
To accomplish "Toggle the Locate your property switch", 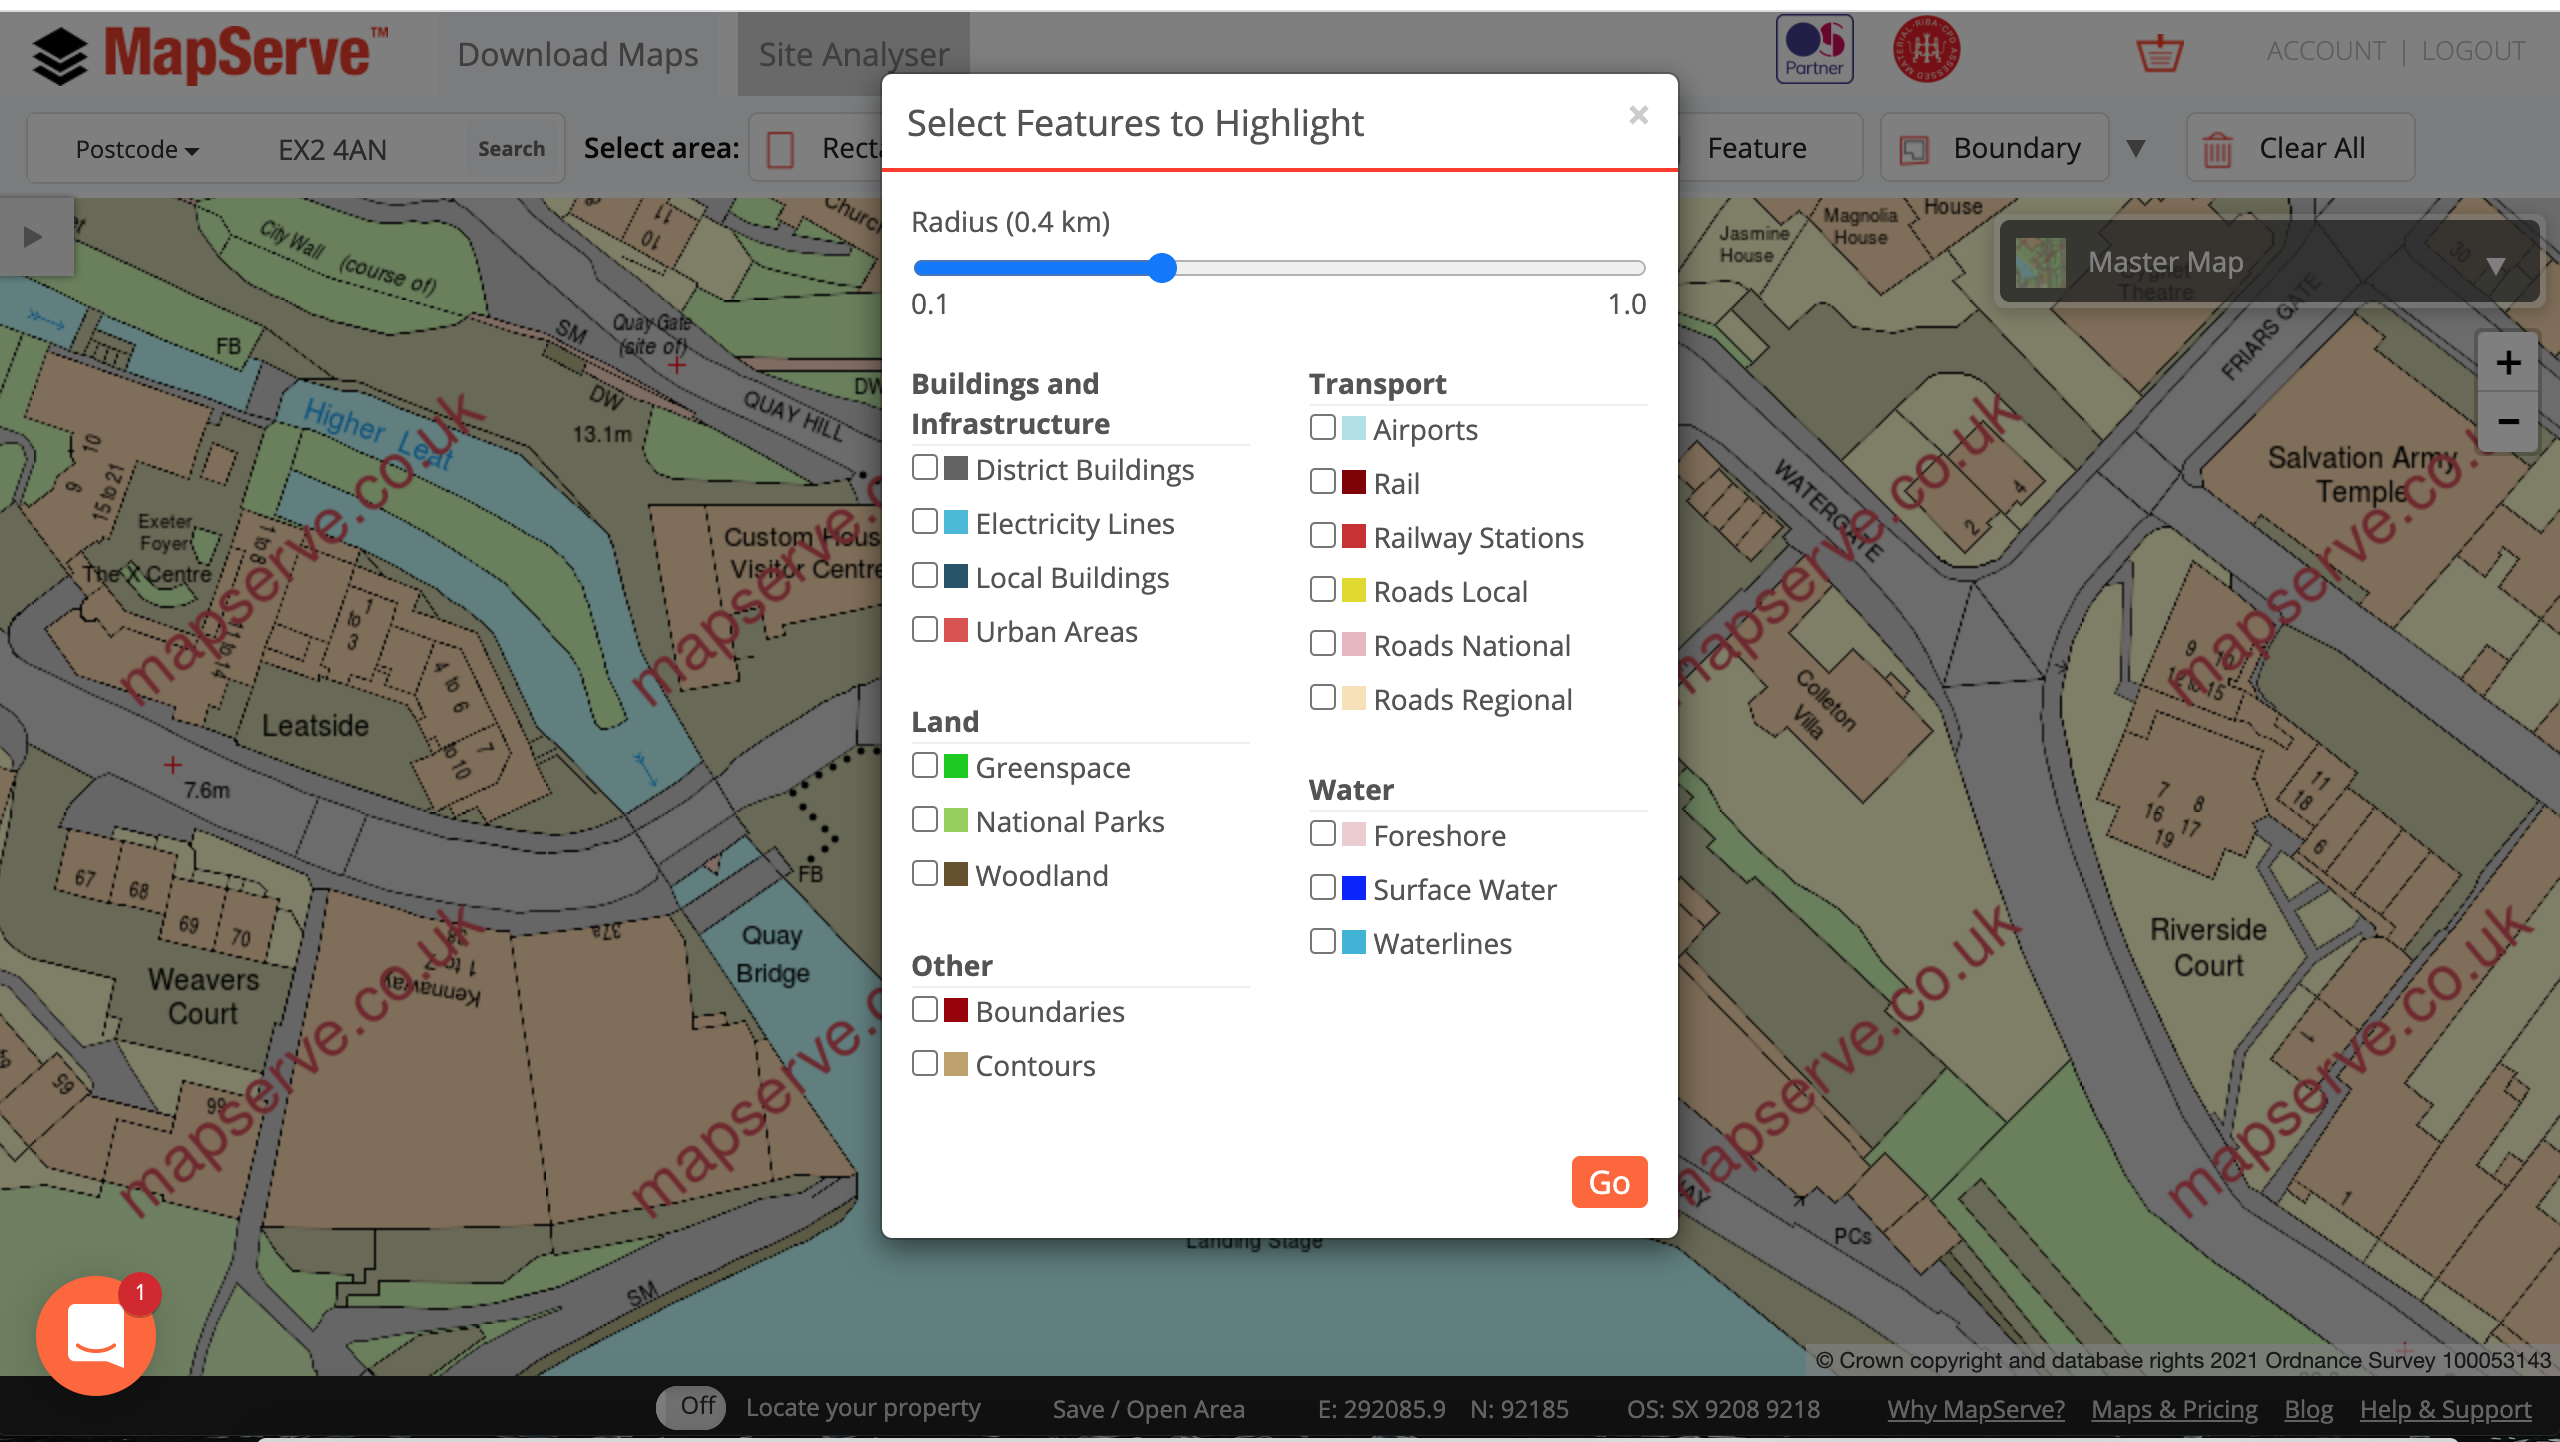I will (x=691, y=1407).
